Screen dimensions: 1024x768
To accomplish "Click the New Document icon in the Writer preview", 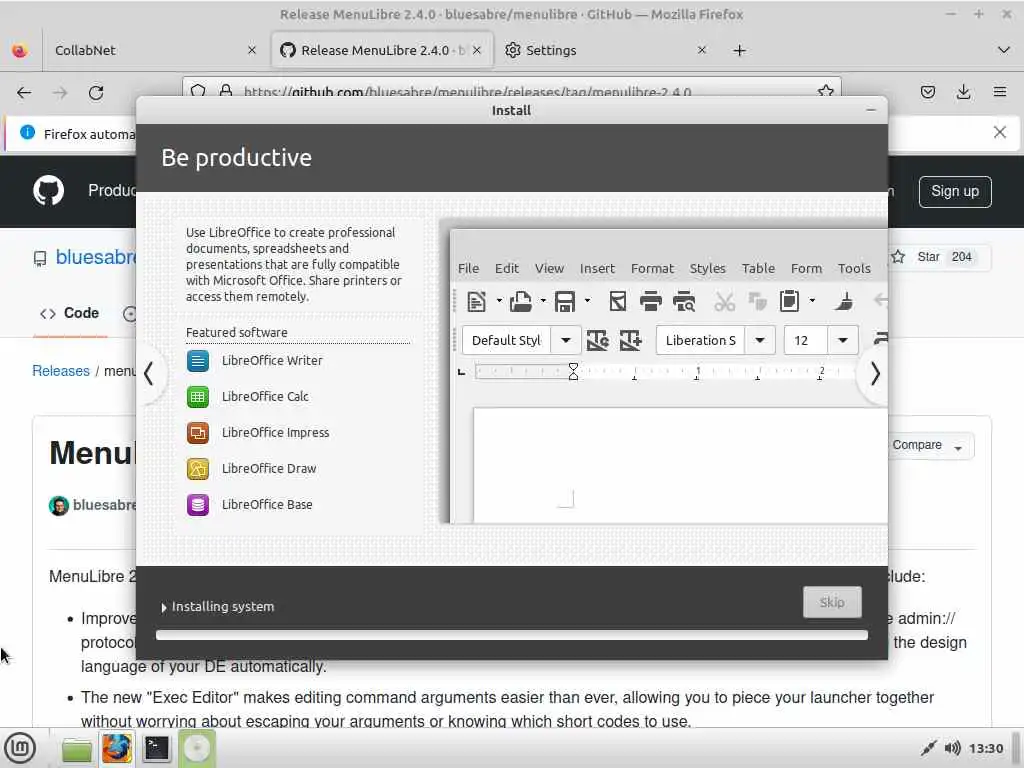I will [476, 301].
